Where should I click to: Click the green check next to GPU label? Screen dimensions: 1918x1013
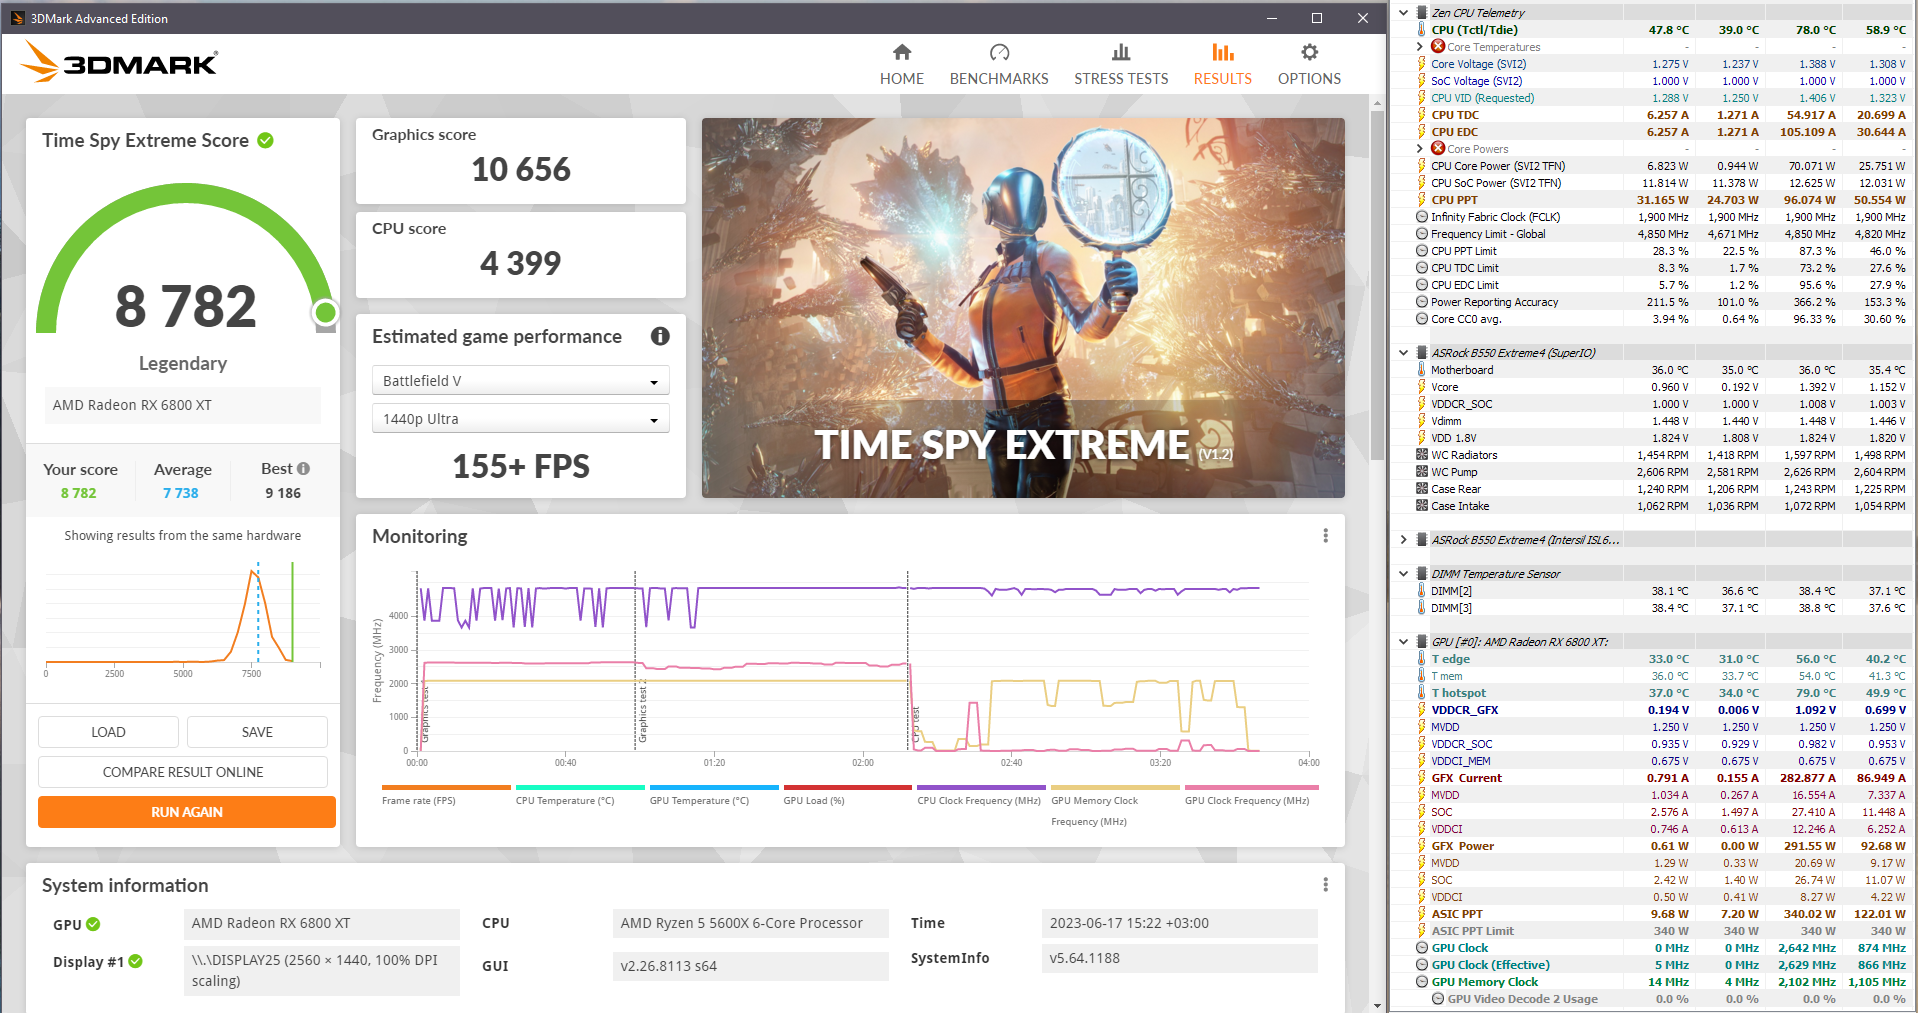click(x=93, y=924)
